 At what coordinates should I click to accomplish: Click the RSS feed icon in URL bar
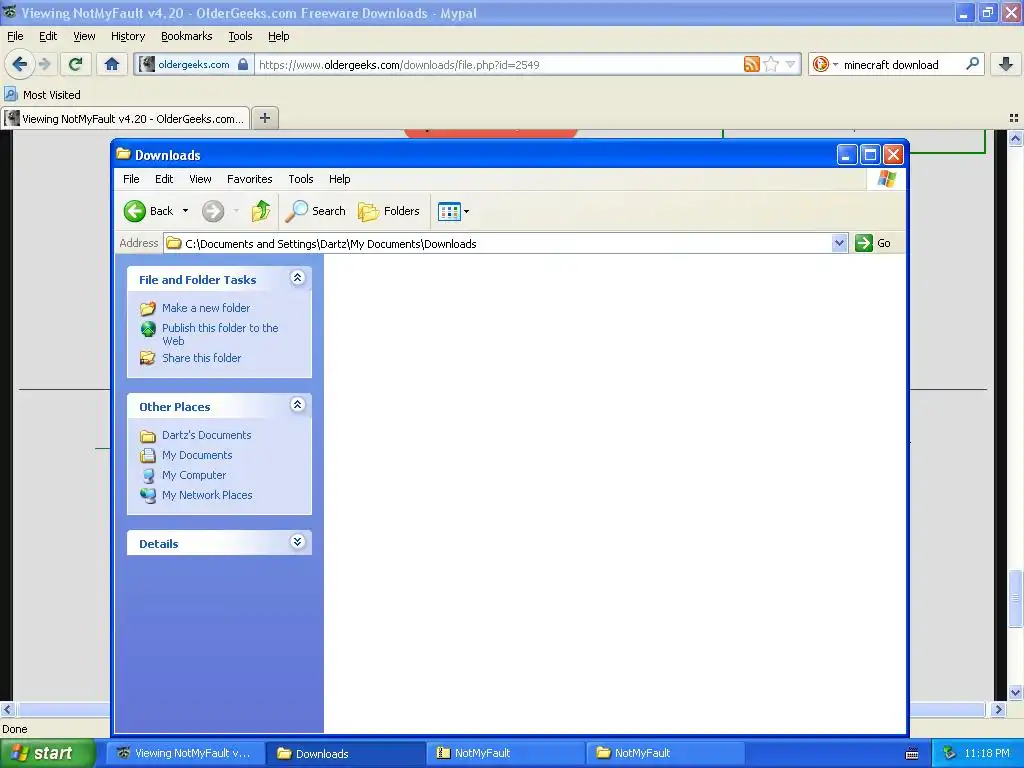pyautogui.click(x=752, y=64)
